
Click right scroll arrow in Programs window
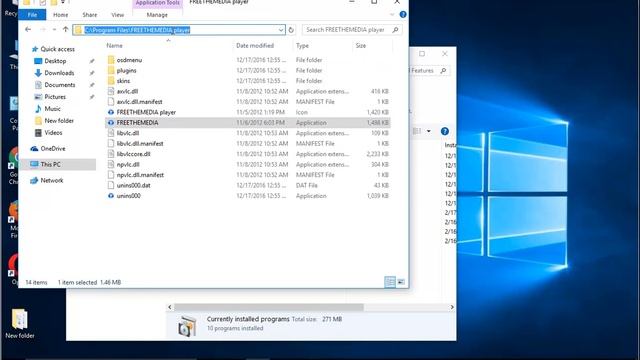452,307
